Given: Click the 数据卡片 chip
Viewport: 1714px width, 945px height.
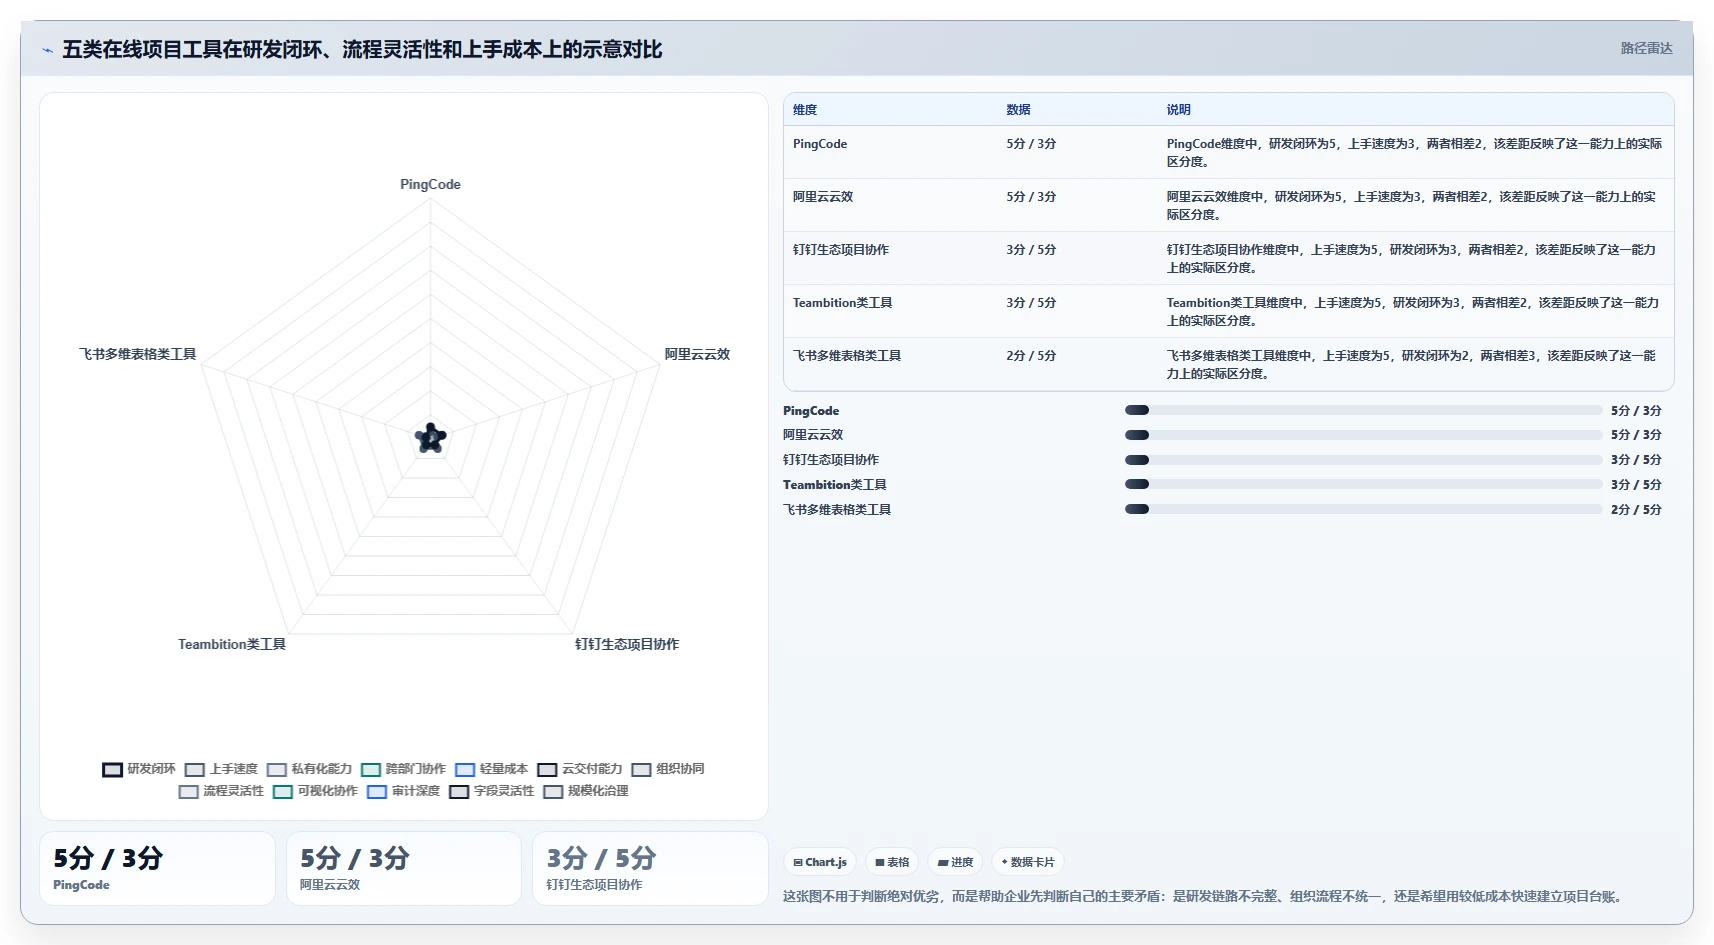Looking at the screenshot, I should click(1028, 862).
